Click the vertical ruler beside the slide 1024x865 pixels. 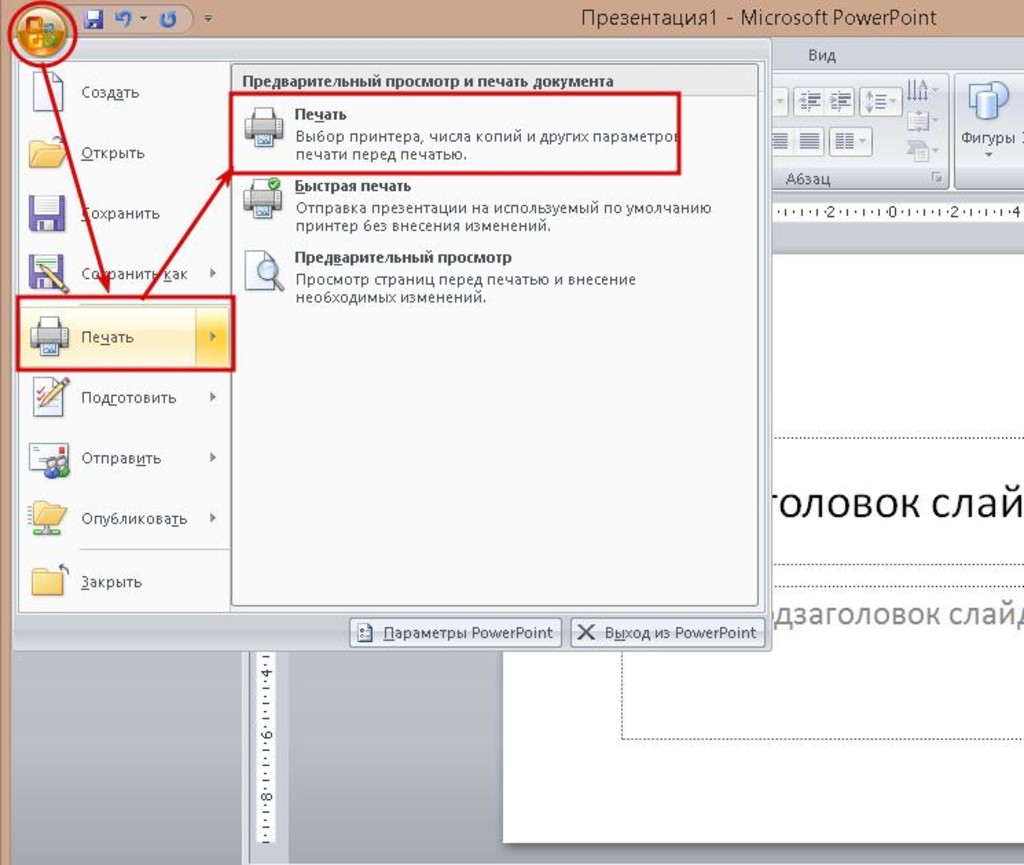pos(266,746)
